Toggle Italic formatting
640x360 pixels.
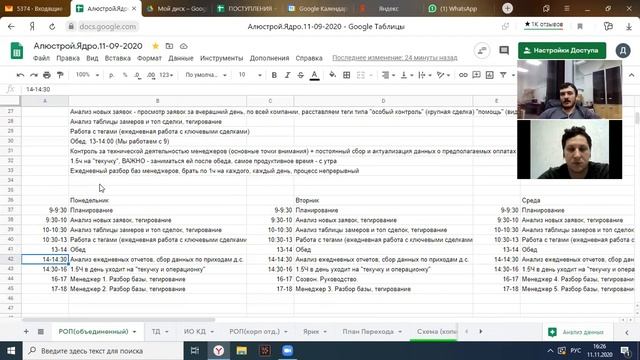point(287,75)
